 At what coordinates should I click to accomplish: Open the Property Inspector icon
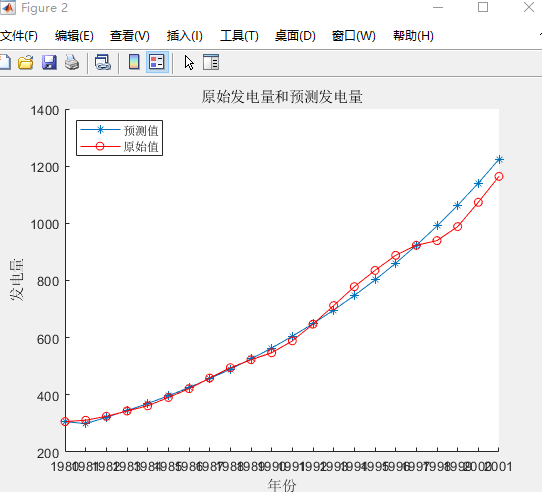(211, 63)
